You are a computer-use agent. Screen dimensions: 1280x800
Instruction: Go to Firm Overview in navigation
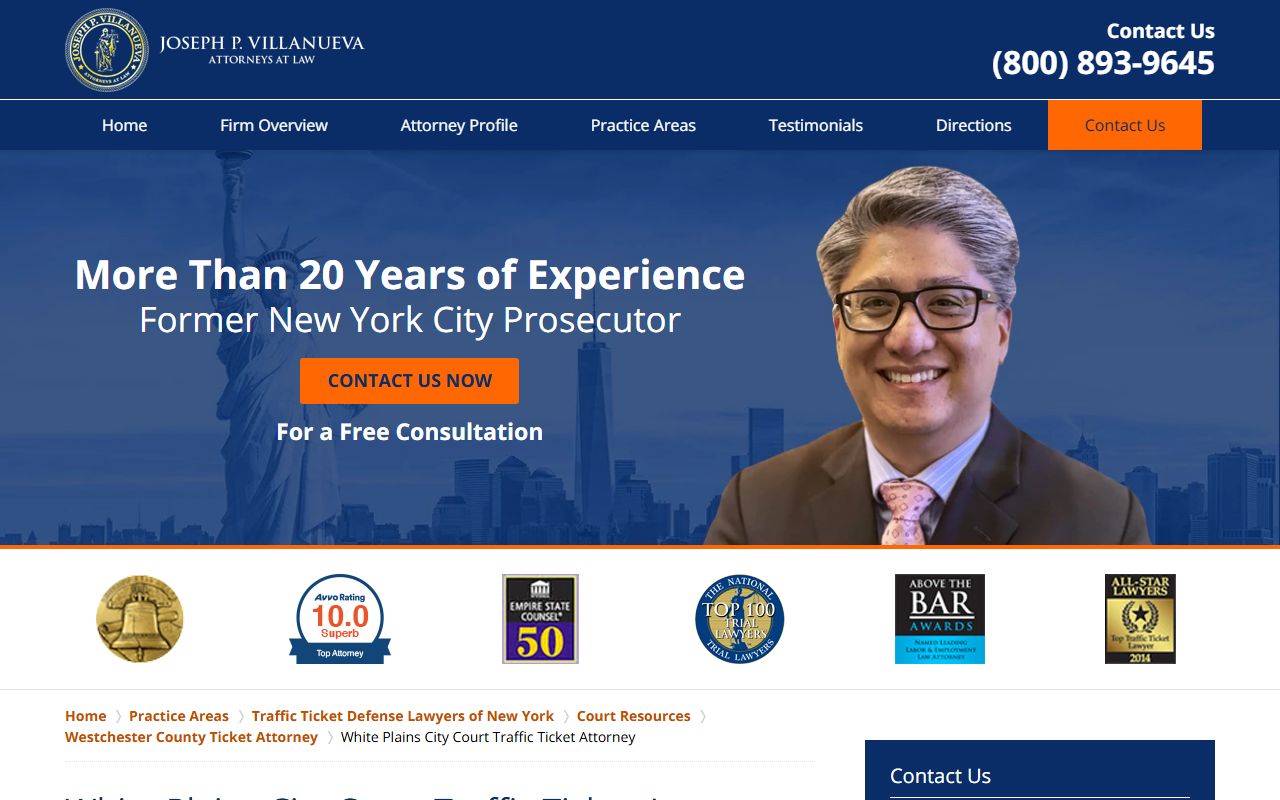click(x=274, y=125)
